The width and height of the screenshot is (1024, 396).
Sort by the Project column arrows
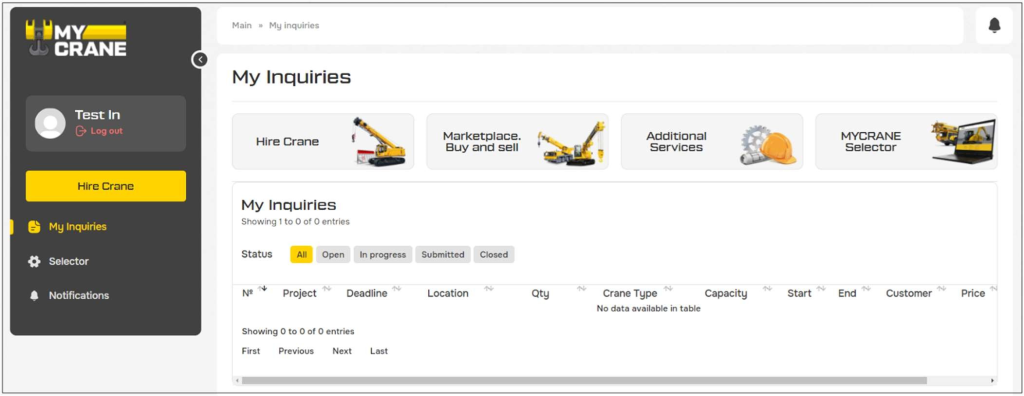point(327,288)
